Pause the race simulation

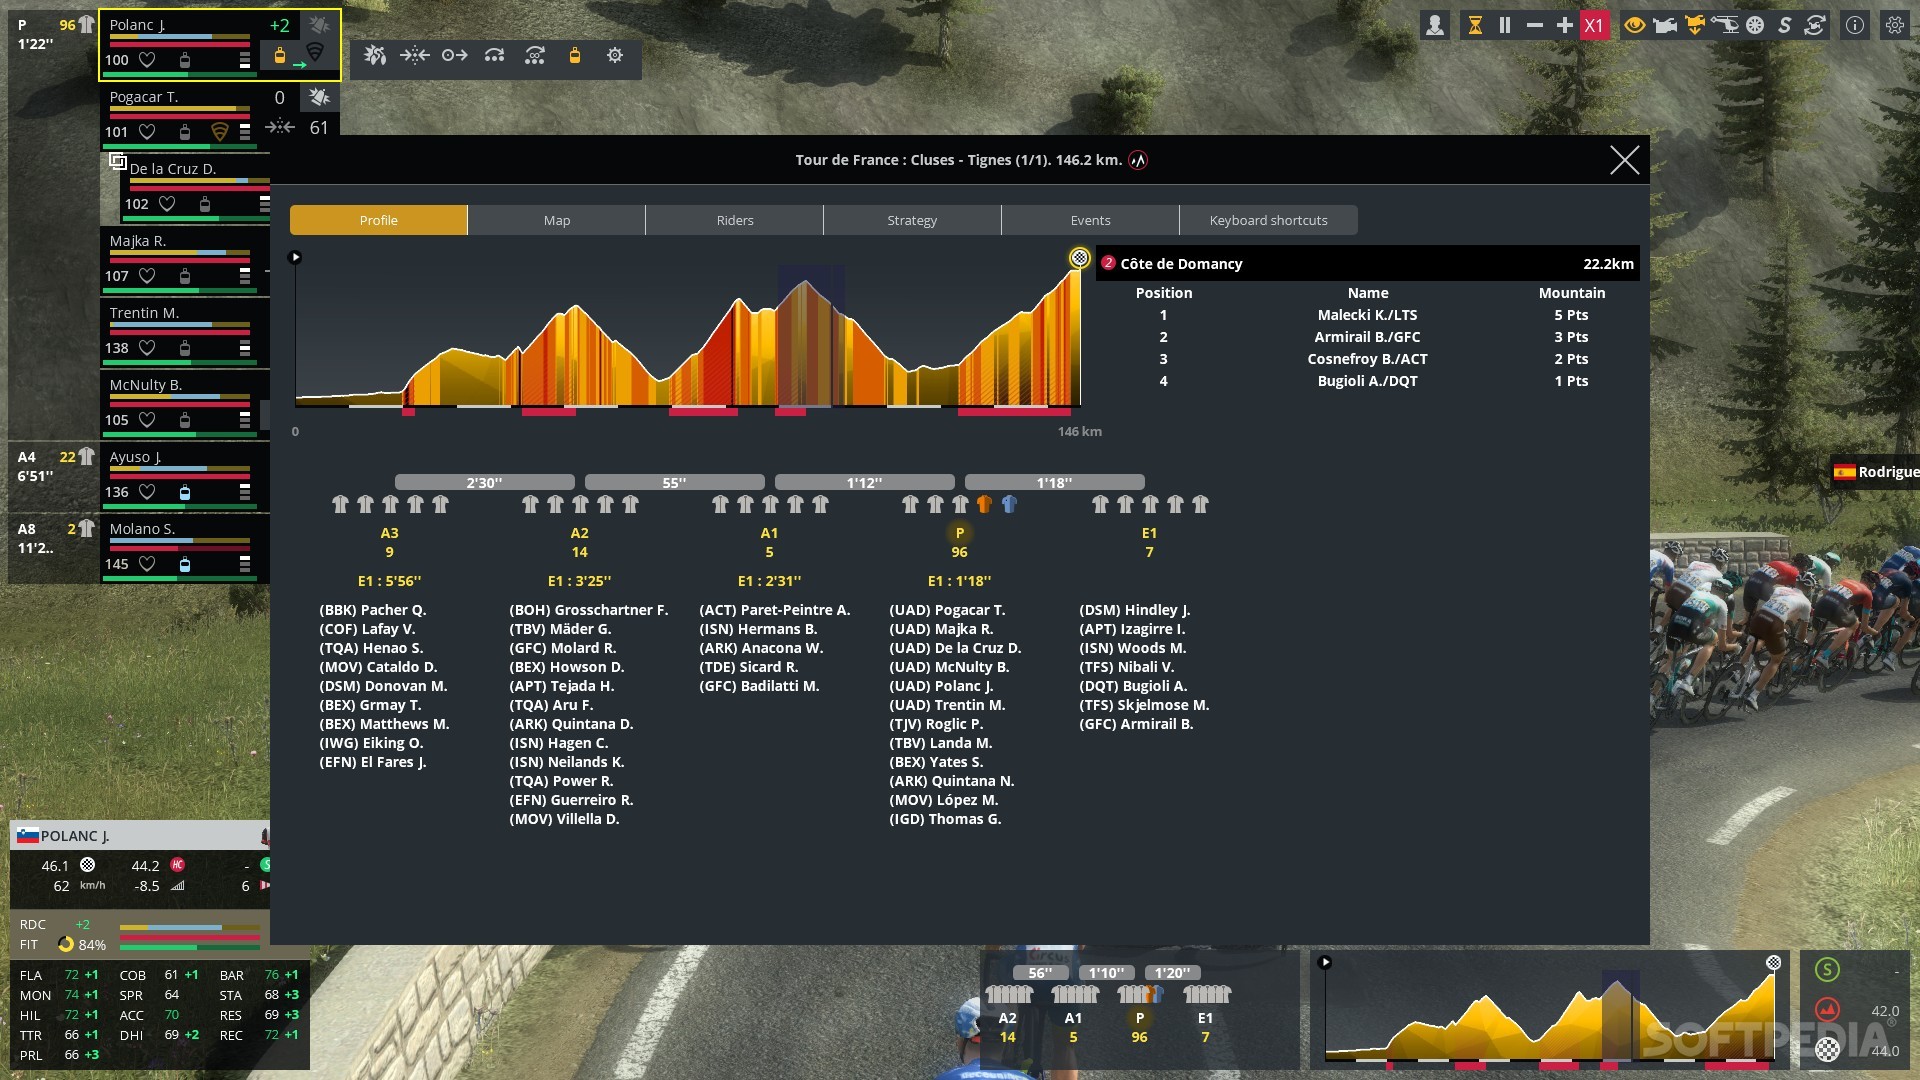(x=1505, y=26)
